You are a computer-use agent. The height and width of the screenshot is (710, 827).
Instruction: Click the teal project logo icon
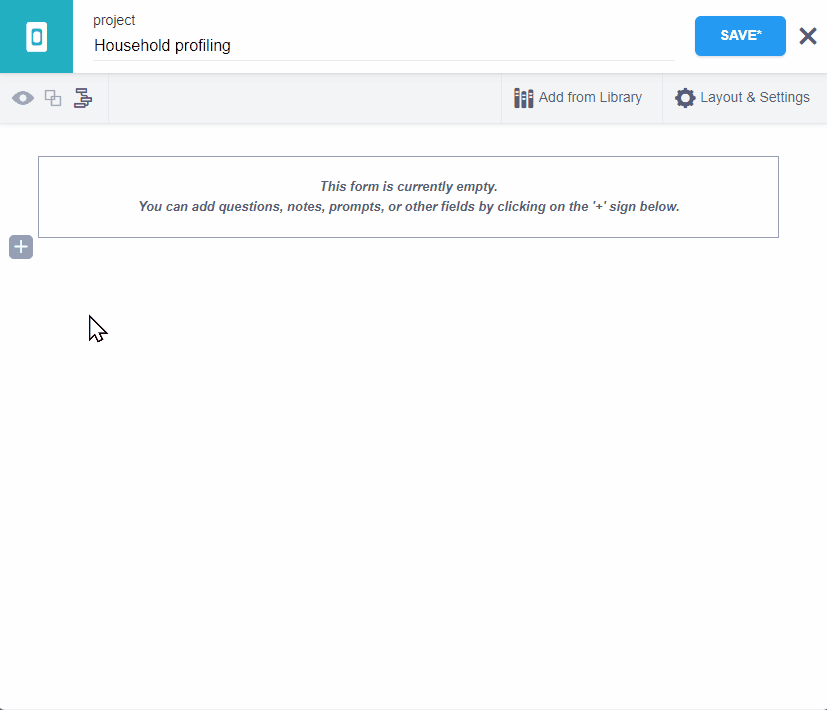point(36,37)
